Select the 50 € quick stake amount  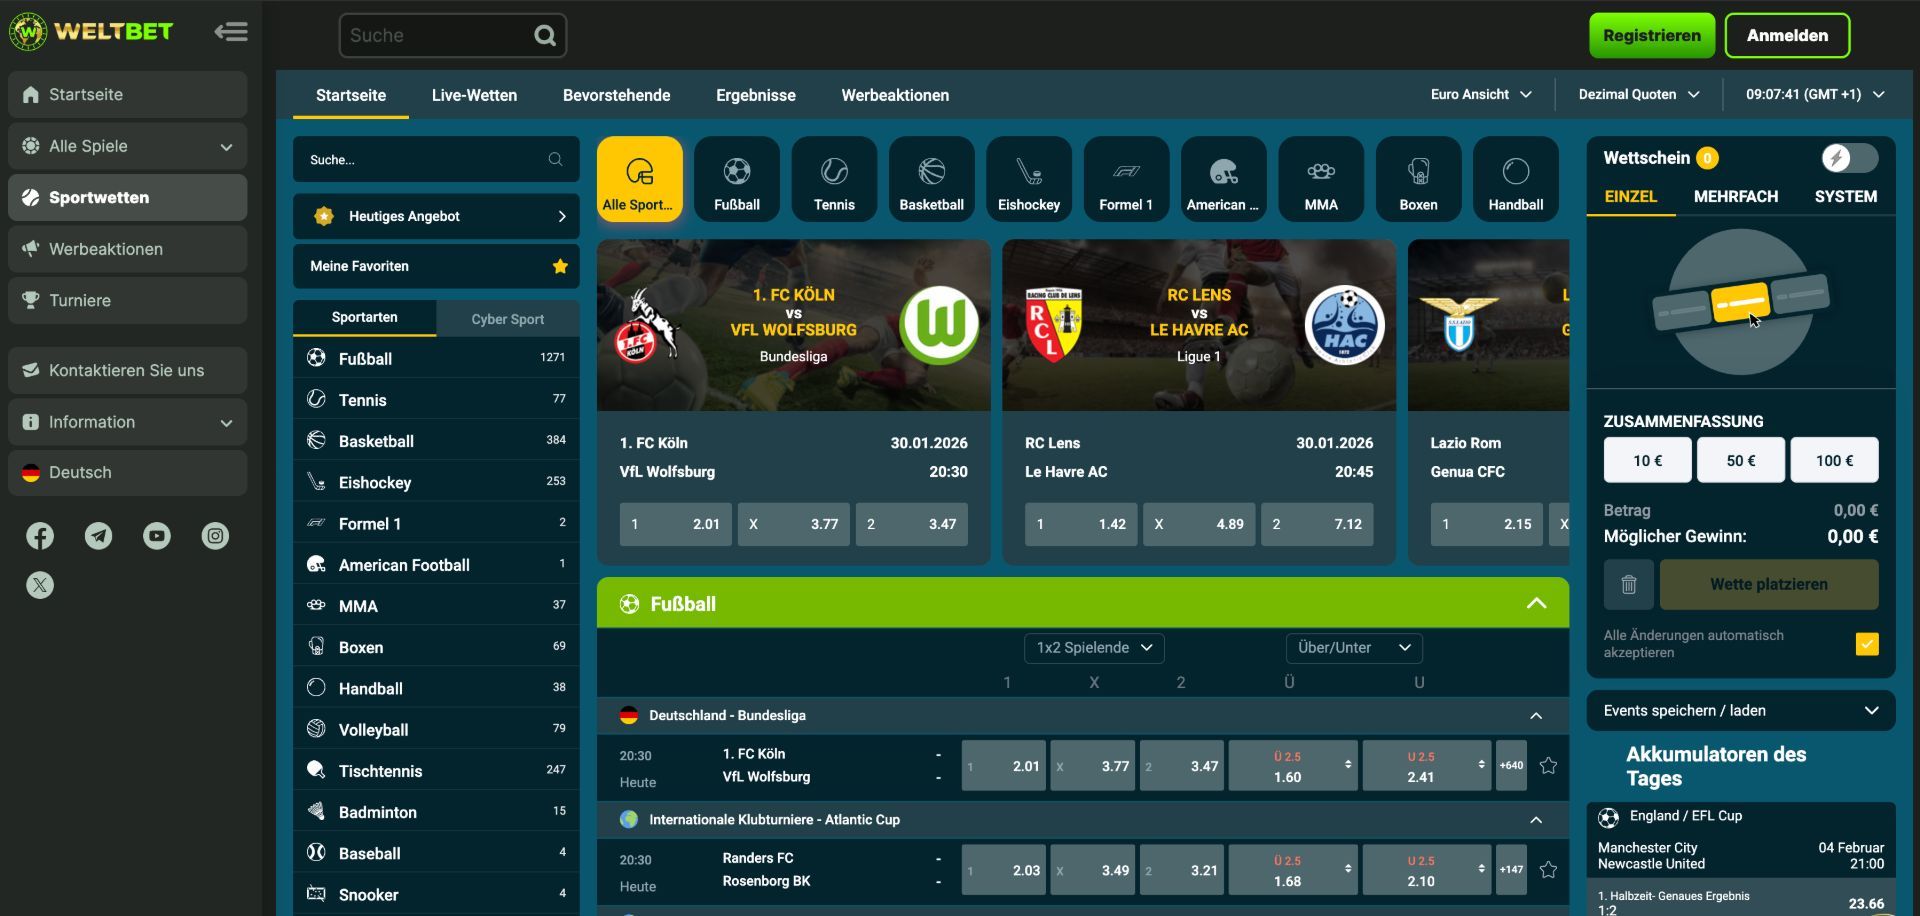1740,461
